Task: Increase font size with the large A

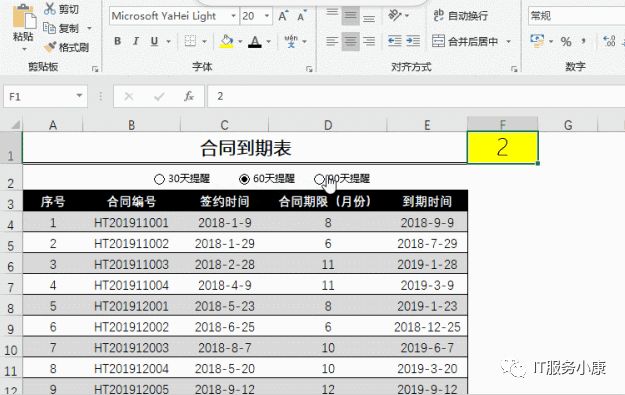Action: click(x=283, y=16)
